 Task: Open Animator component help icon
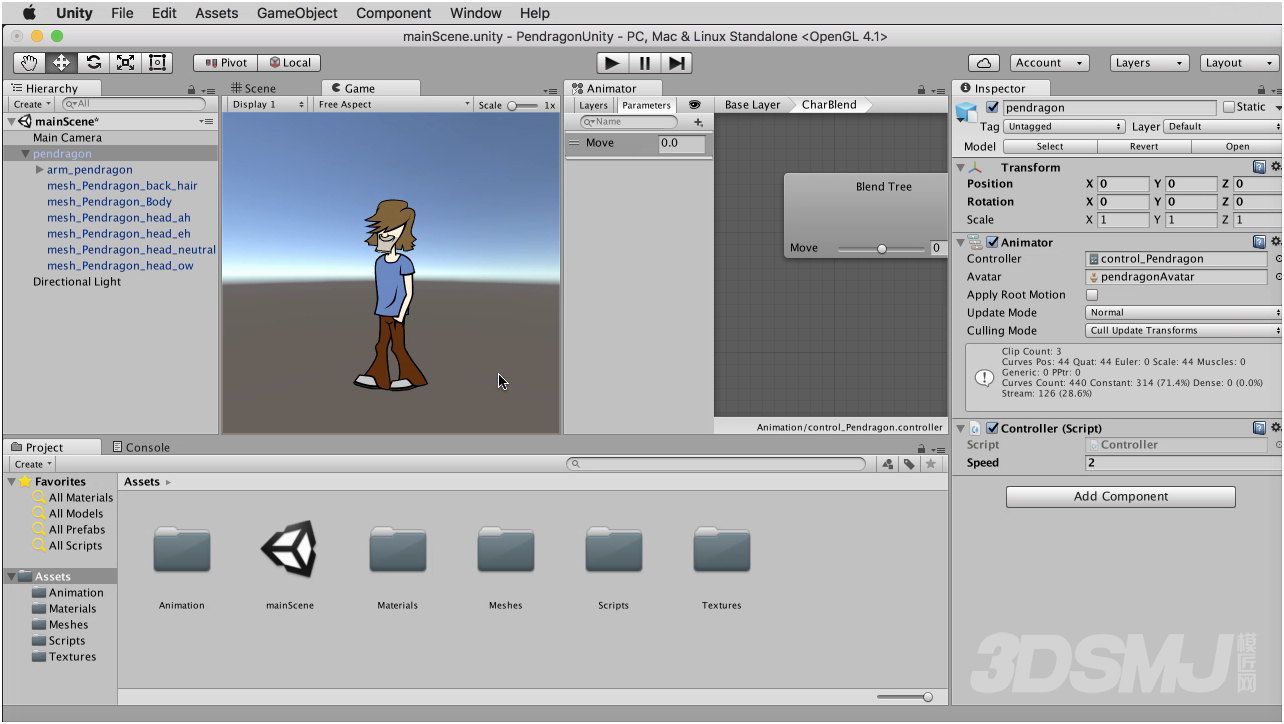(1259, 242)
